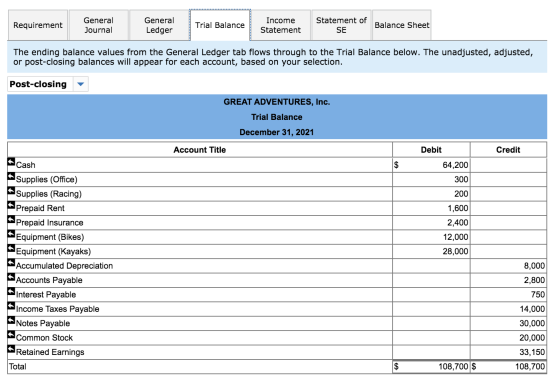Open the Post-closing dropdown arrow
Viewport: 560px width, 387px height.
[x=81, y=84]
